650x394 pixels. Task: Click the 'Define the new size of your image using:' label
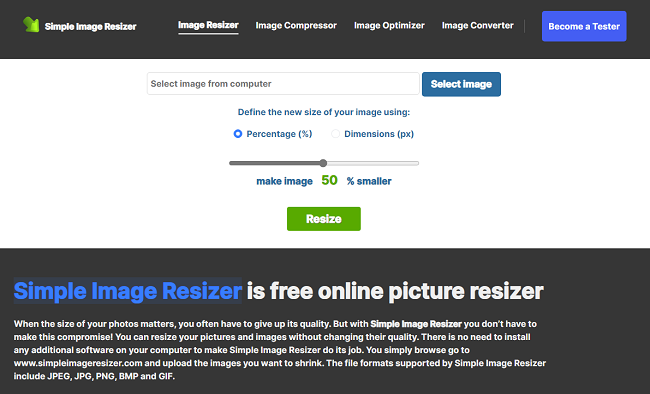[324, 112]
